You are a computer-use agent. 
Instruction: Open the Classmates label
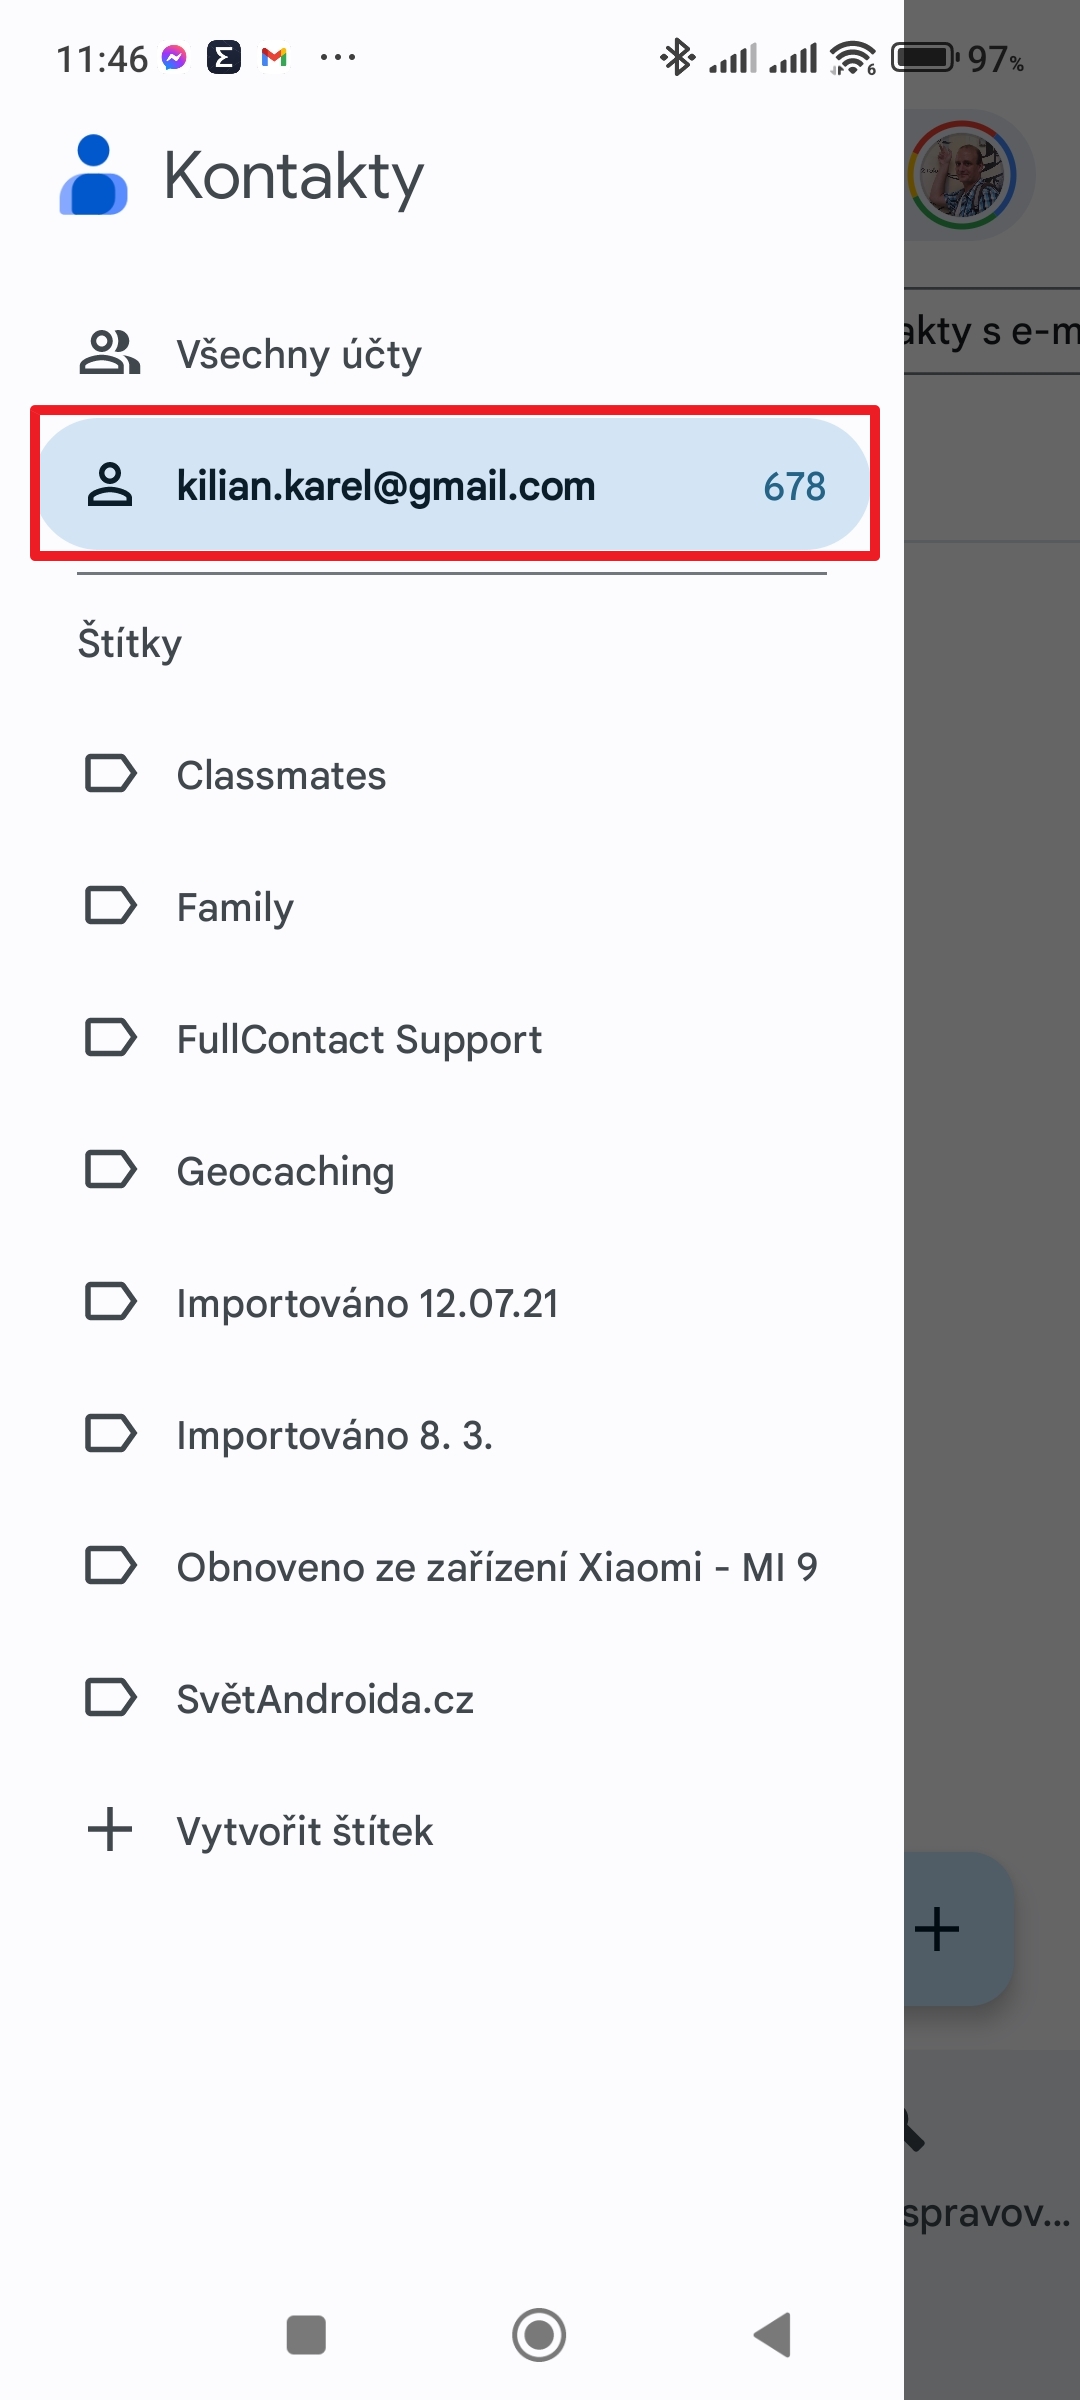[x=281, y=775]
